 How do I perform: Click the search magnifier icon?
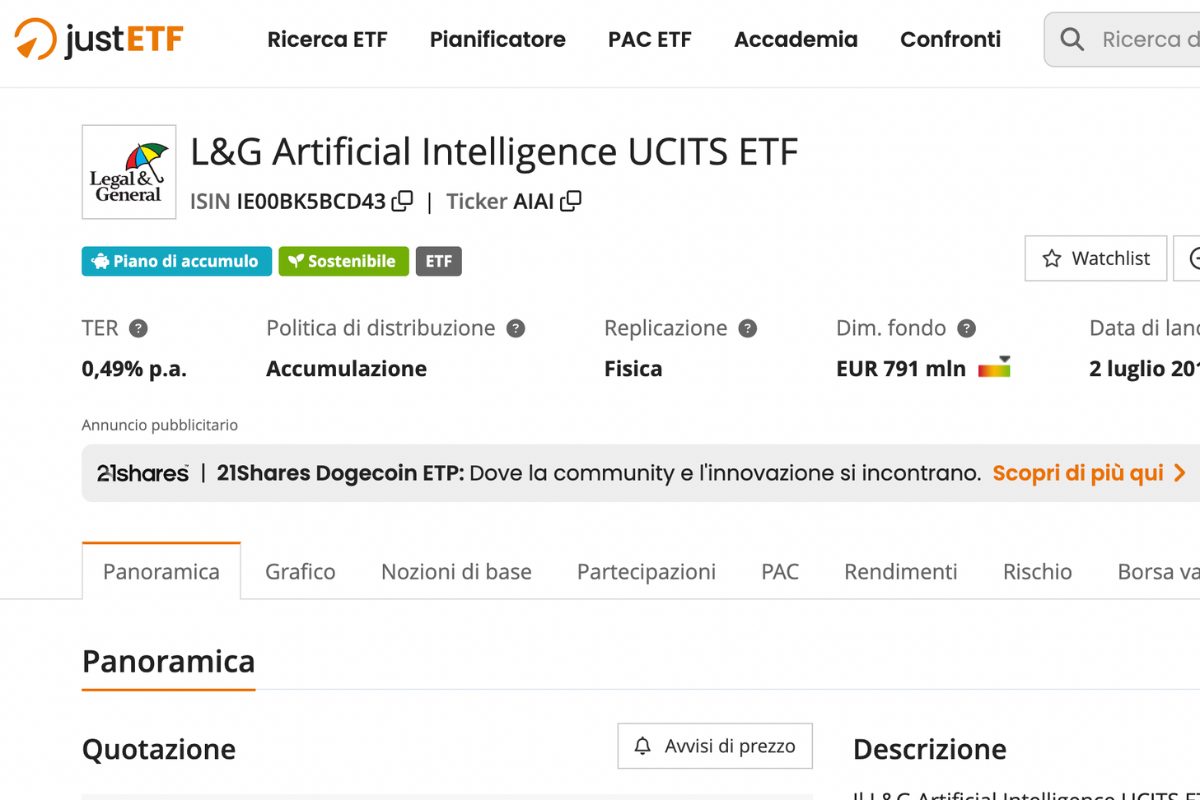(1072, 39)
